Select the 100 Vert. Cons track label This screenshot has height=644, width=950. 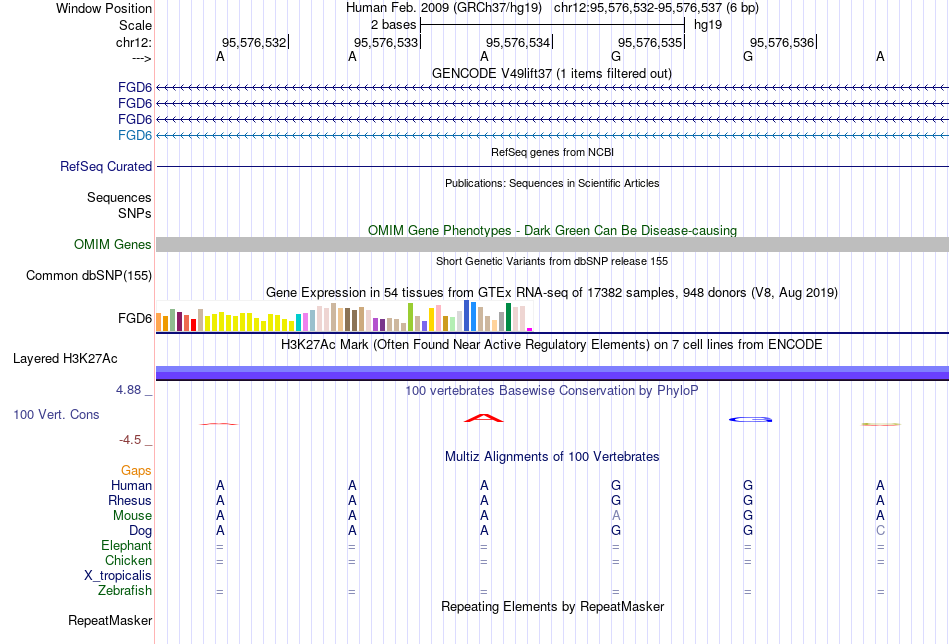tap(56, 415)
